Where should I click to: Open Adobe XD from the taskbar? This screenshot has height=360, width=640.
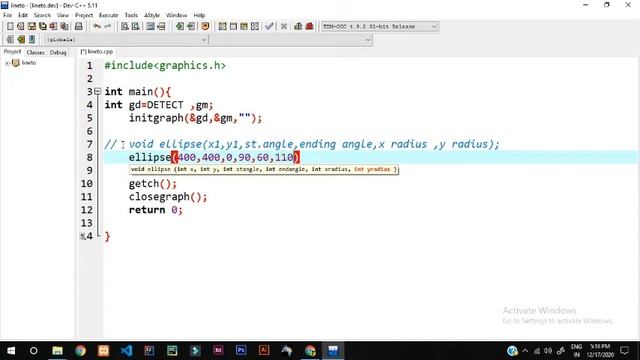pos(218,351)
